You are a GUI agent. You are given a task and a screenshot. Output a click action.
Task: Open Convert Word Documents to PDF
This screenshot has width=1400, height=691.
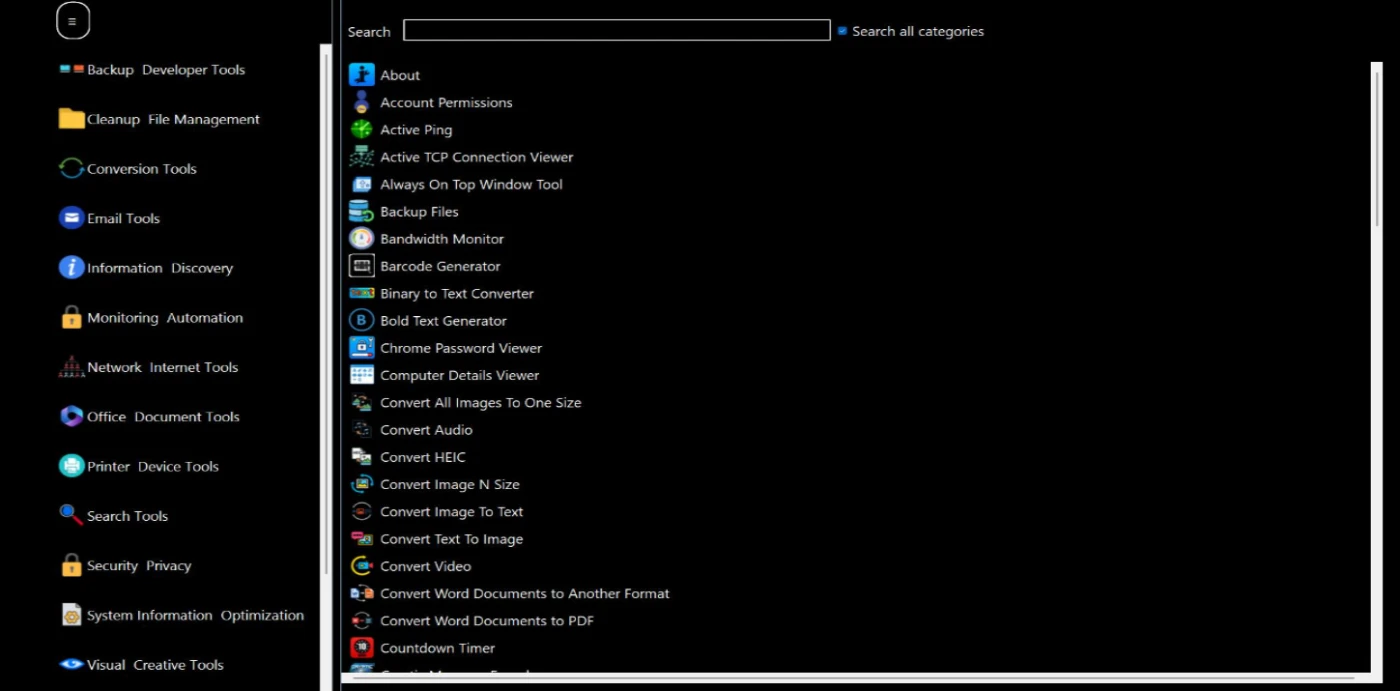486,621
